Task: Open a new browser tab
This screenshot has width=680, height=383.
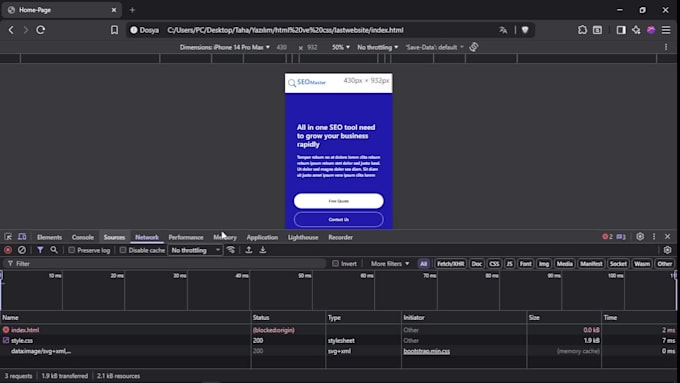Action: (132, 10)
